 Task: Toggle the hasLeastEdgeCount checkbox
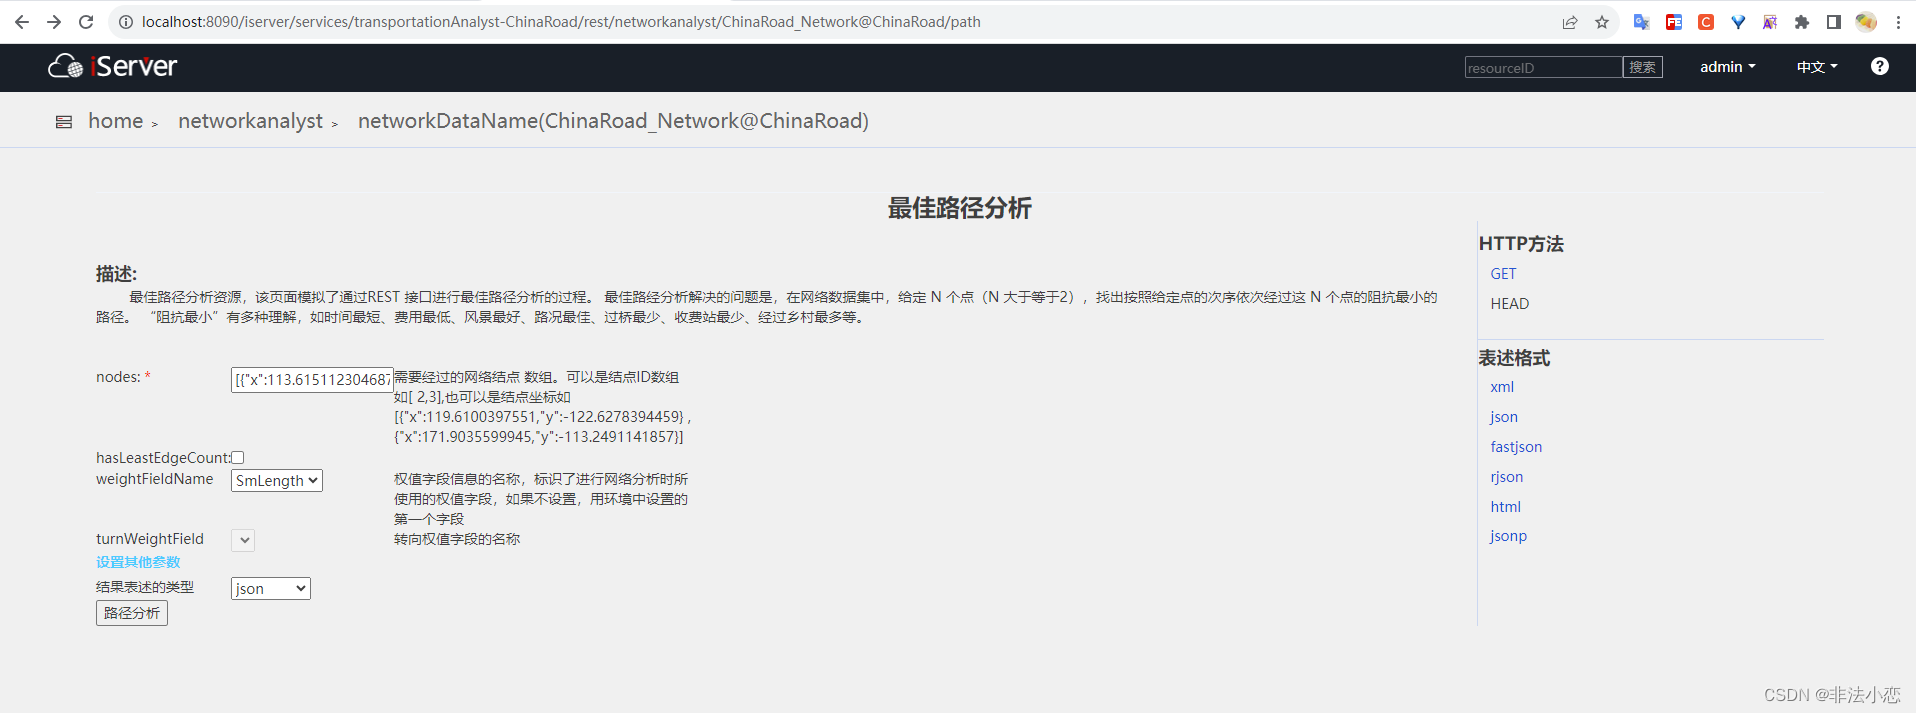click(238, 458)
